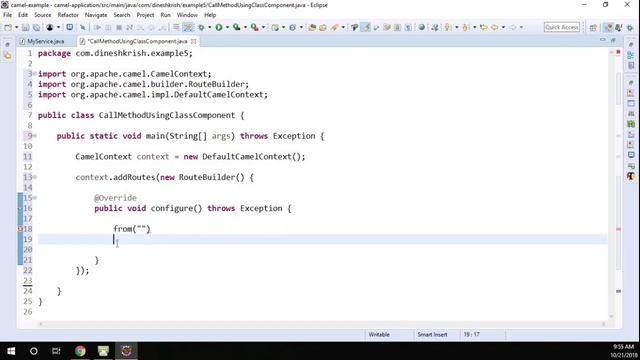
Task: Open the Coverage dropdown arrow
Action: point(245,27)
